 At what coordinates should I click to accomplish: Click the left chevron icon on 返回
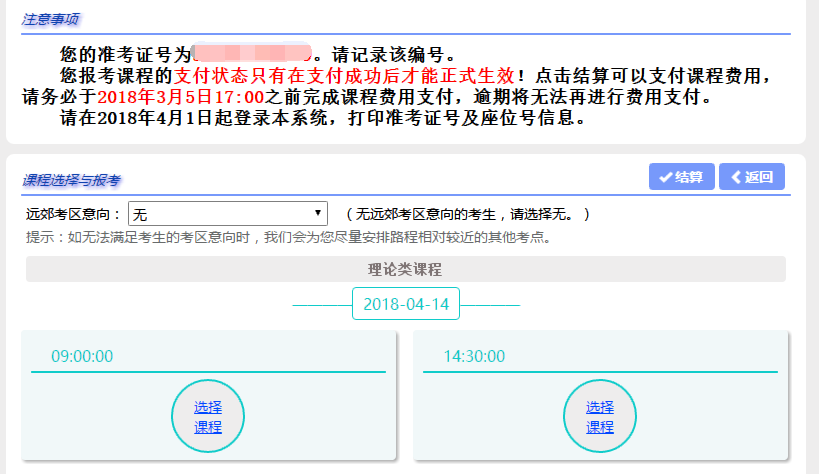point(736,177)
